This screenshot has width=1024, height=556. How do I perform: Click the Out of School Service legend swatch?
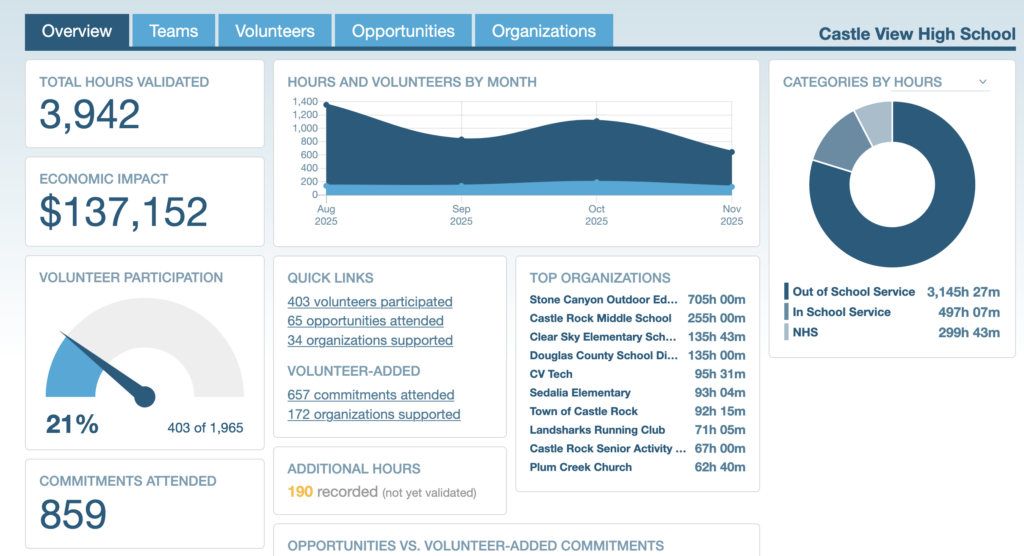click(786, 292)
